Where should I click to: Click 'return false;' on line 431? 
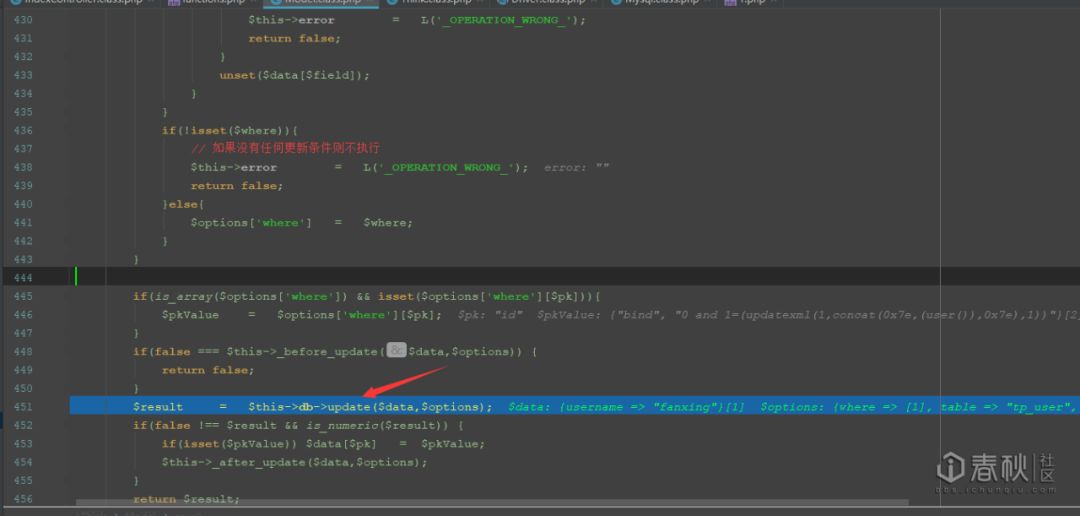(x=295, y=39)
